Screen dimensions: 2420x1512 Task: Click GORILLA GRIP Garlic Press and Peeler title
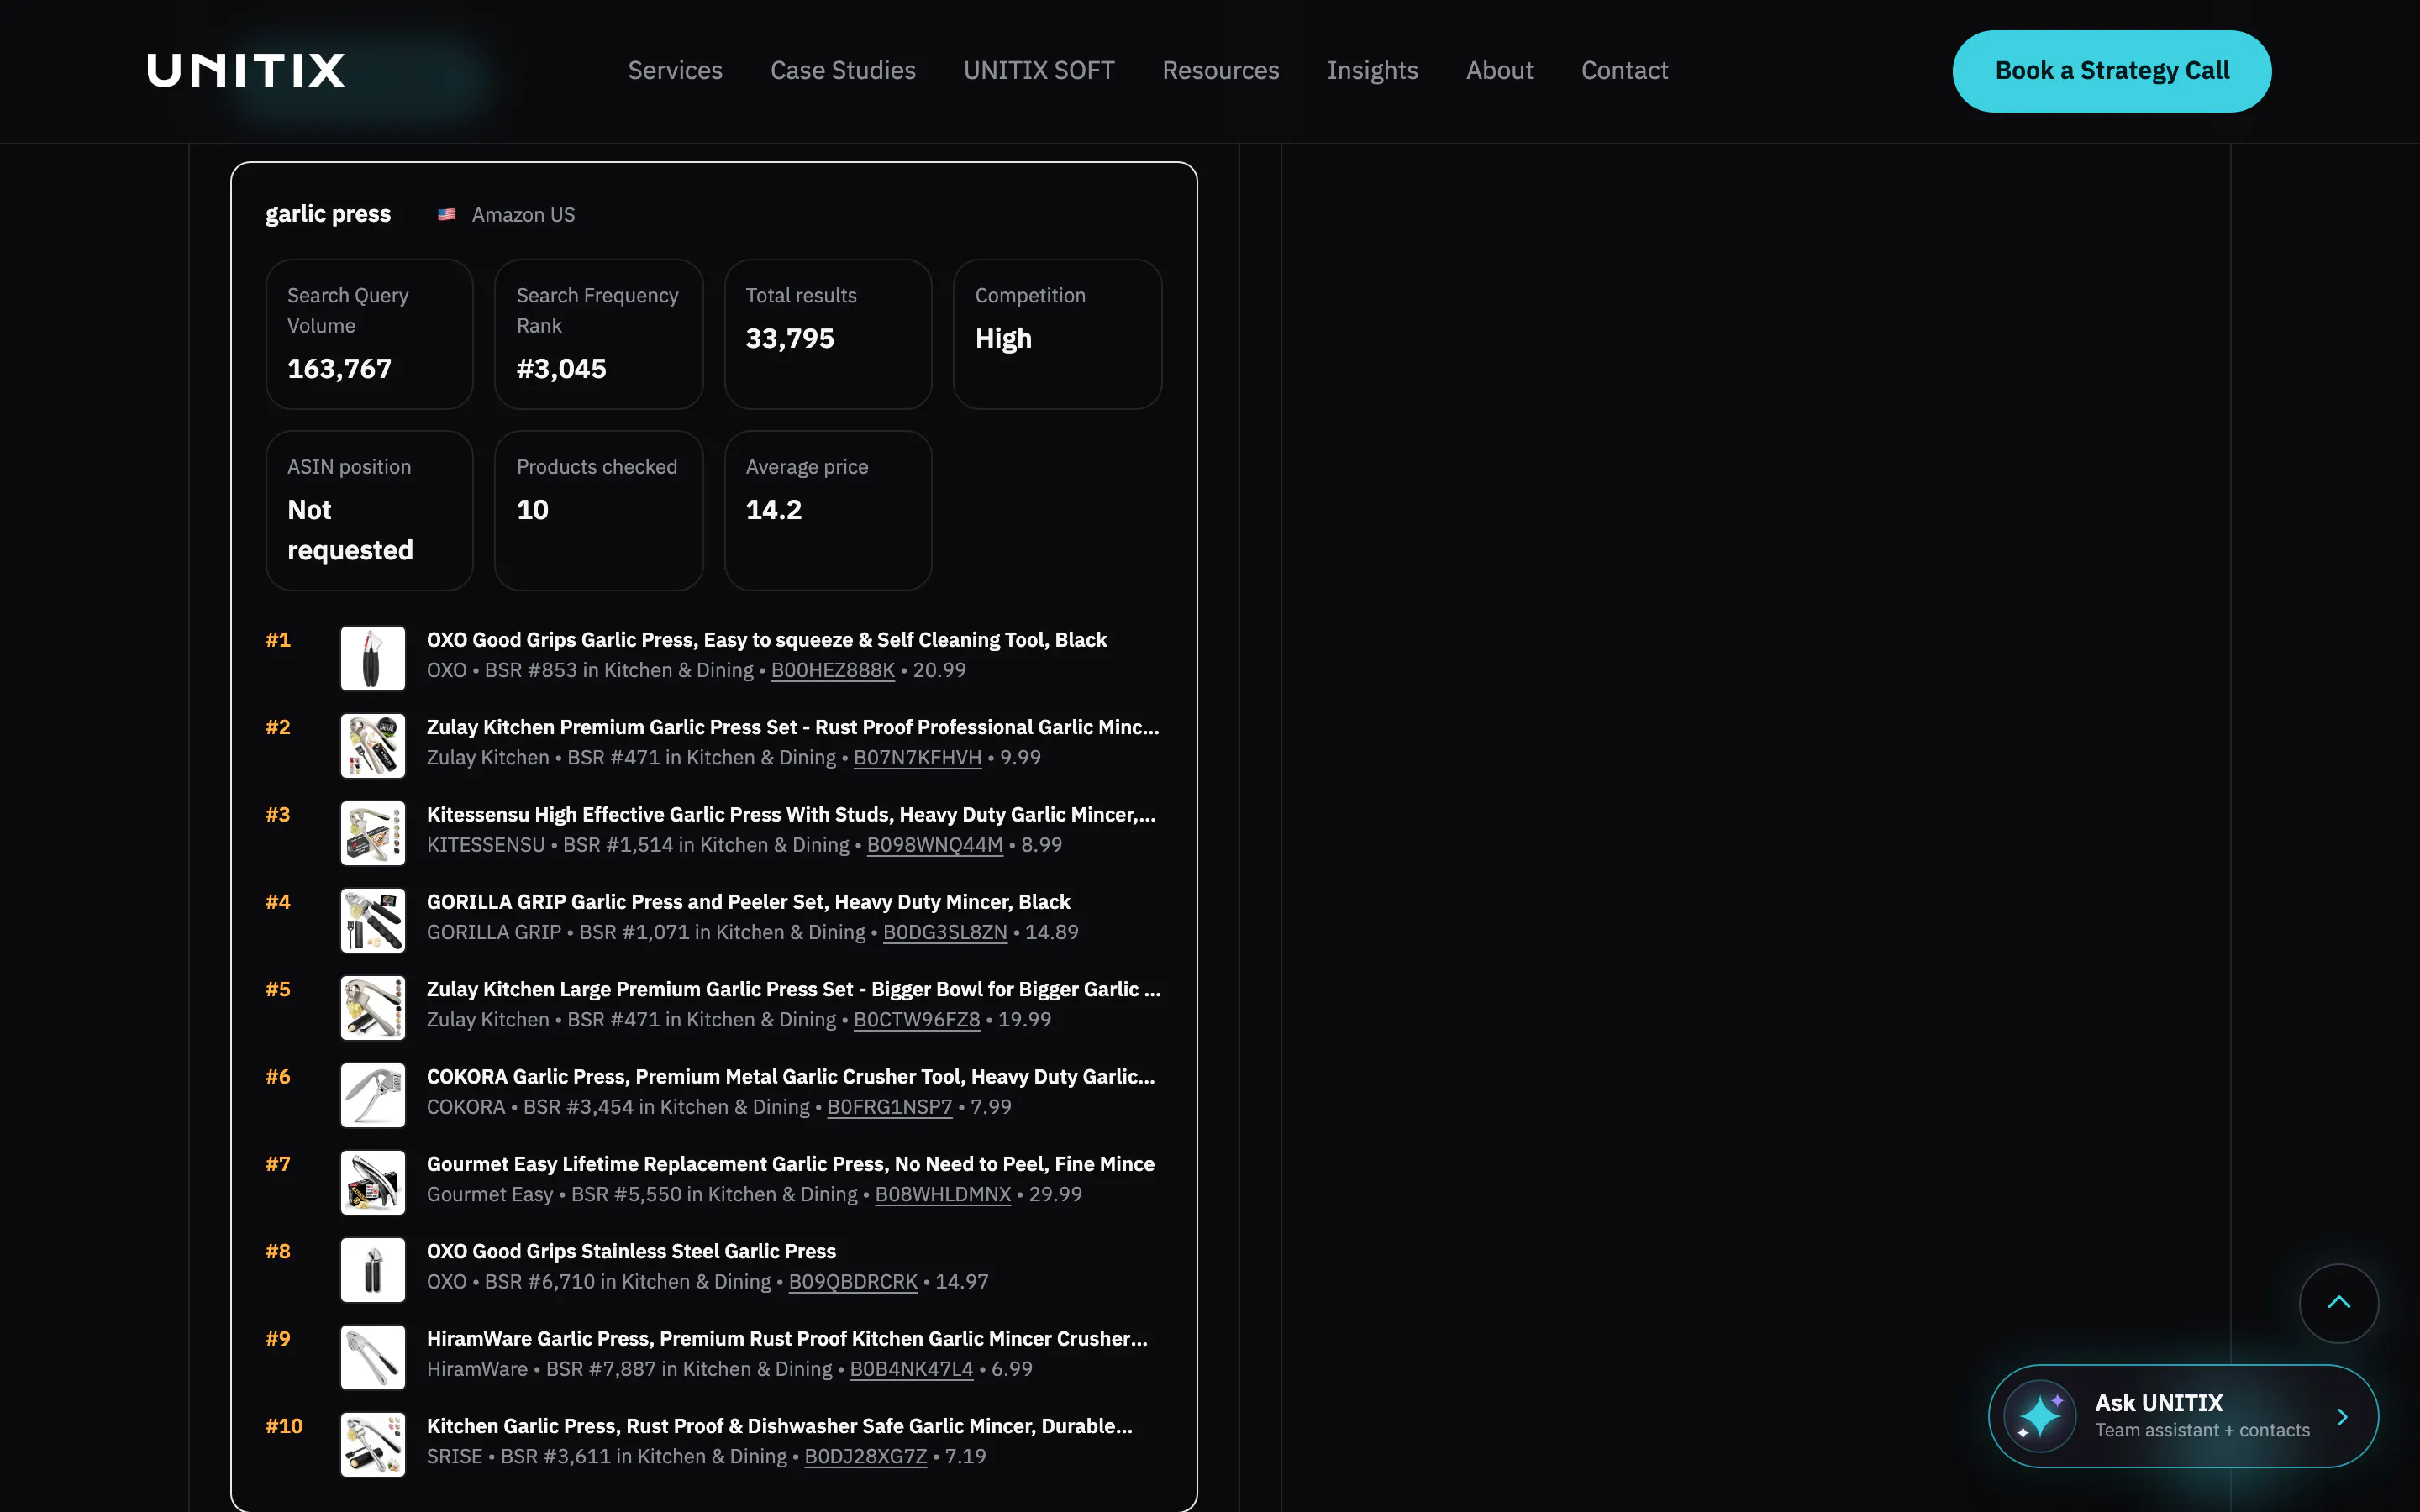[x=749, y=902]
